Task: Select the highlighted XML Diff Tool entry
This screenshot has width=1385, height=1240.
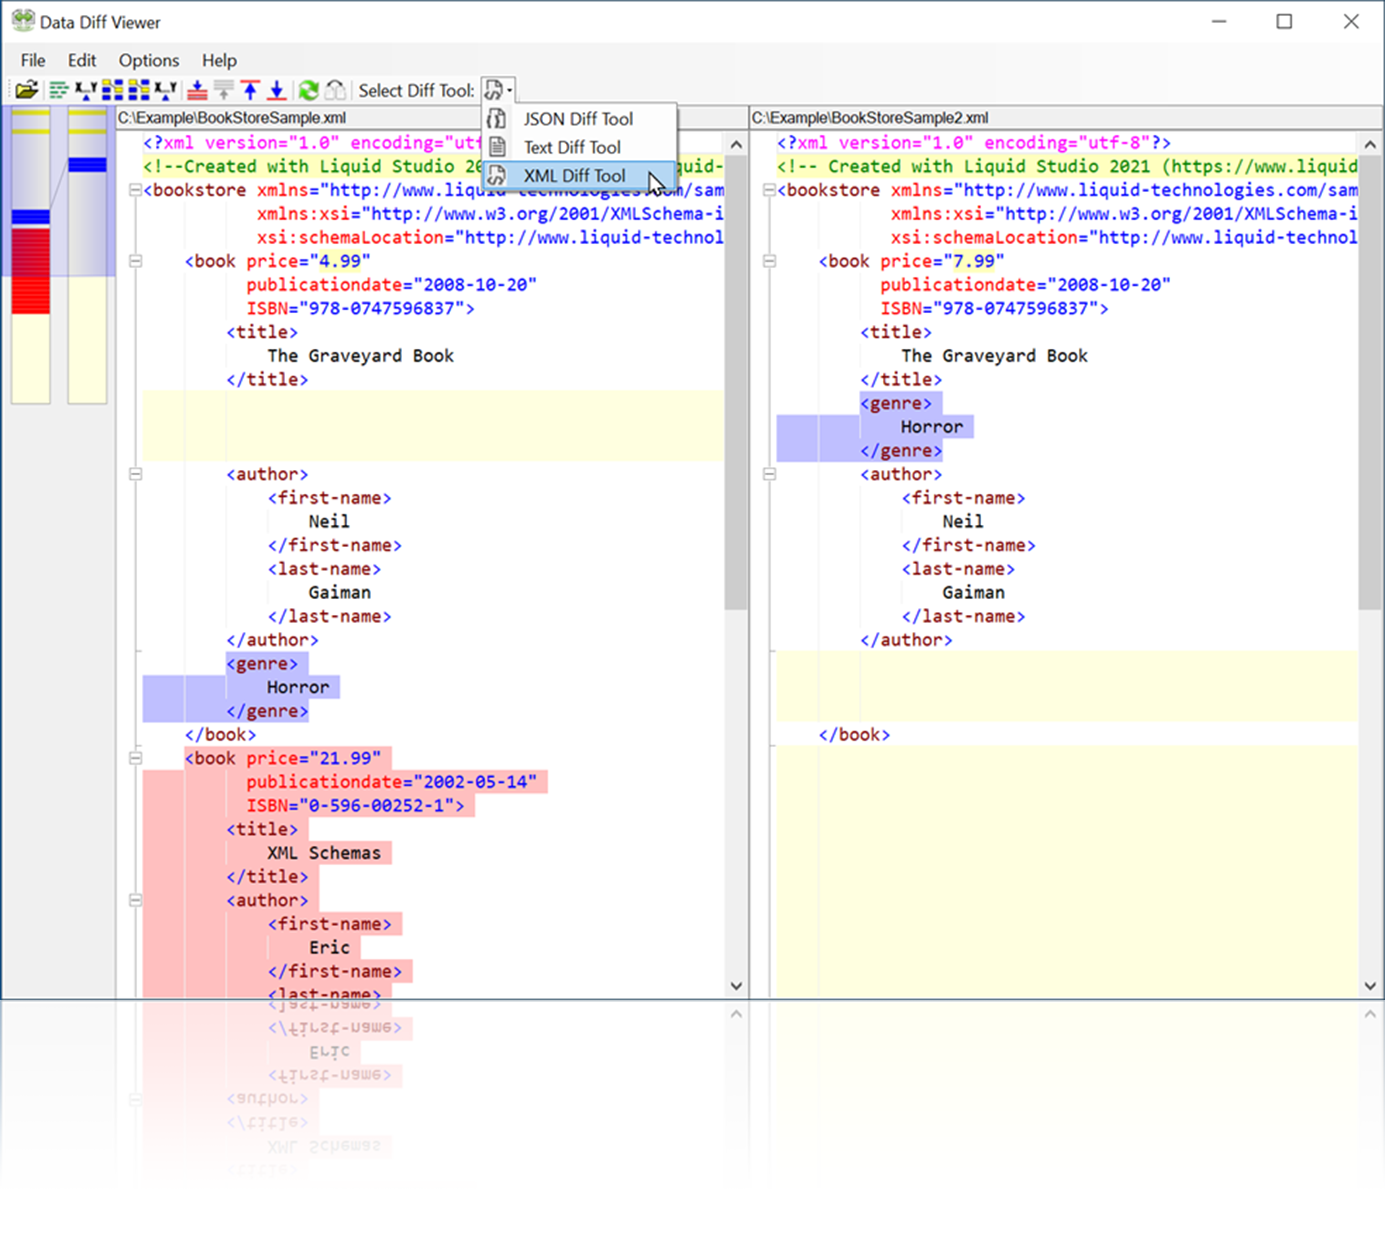Action: 579,175
